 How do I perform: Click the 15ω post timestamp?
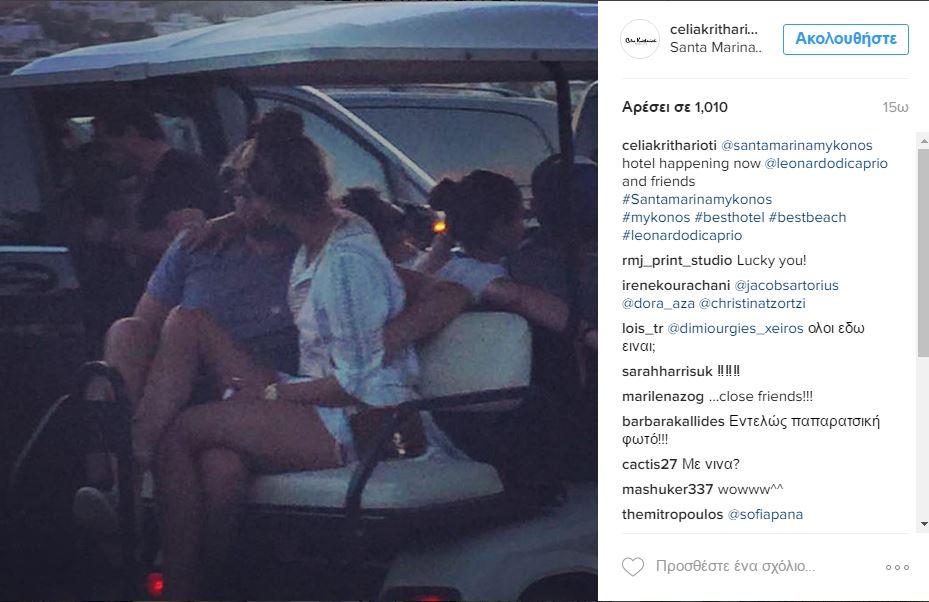(895, 107)
